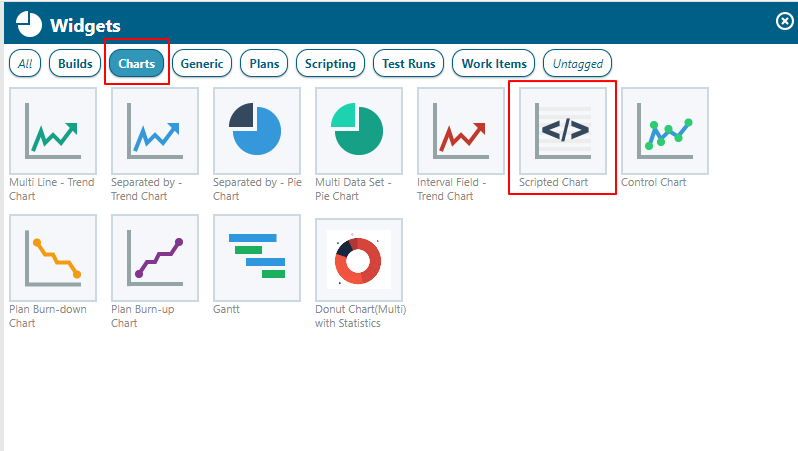This screenshot has height=451, width=798.
Task: Filter by the Plans category
Action: coord(264,64)
